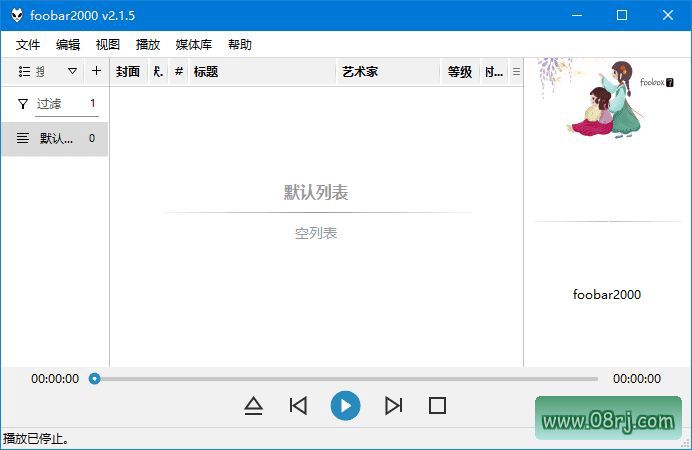
Task: Open the 视图 menu
Action: point(108,45)
